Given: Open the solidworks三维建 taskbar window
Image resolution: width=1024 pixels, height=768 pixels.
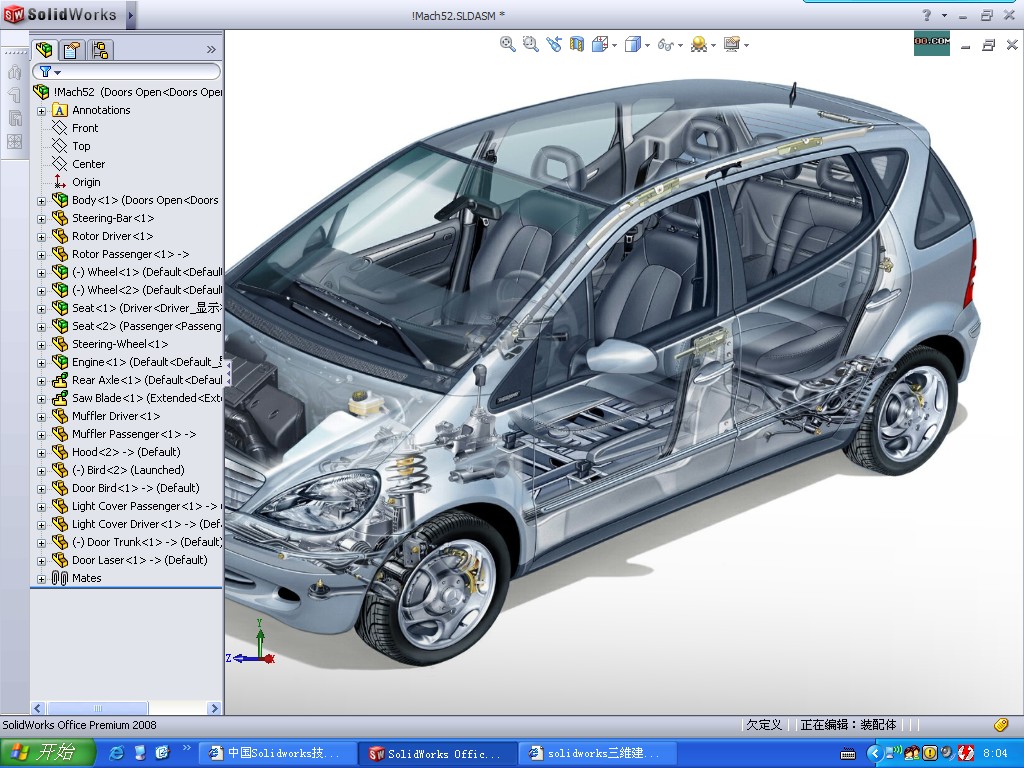Looking at the screenshot, I should 596,754.
